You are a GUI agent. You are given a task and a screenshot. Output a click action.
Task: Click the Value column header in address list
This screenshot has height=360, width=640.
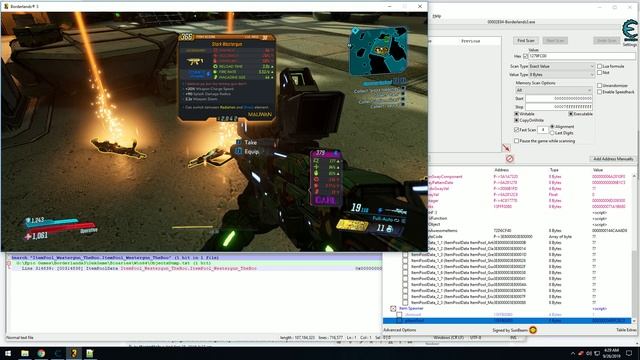coord(598,170)
